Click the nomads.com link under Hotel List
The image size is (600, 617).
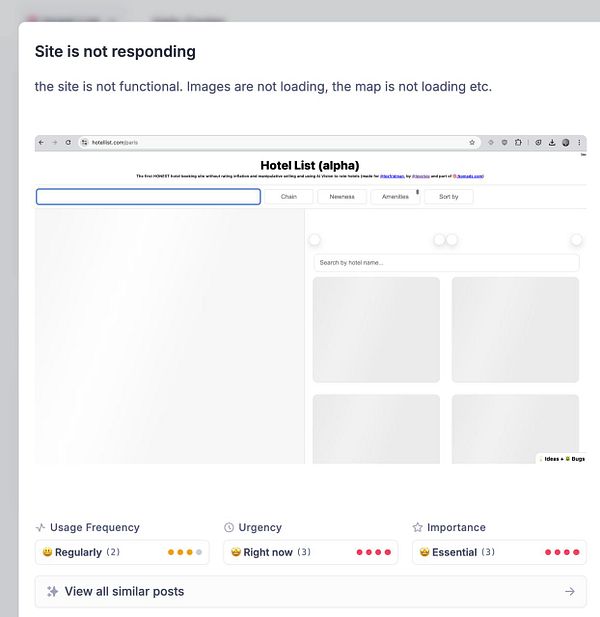point(469,176)
